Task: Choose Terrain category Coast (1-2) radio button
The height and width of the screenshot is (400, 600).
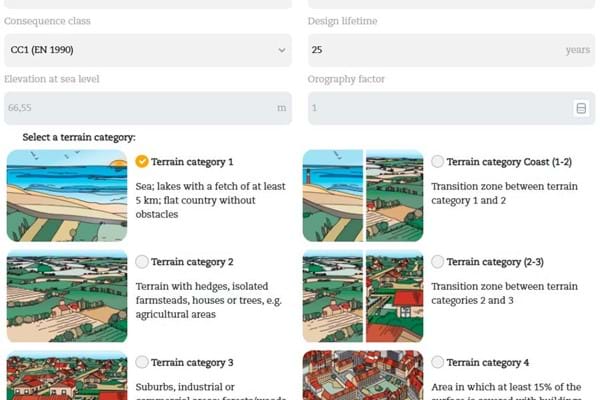Action: 437,162
